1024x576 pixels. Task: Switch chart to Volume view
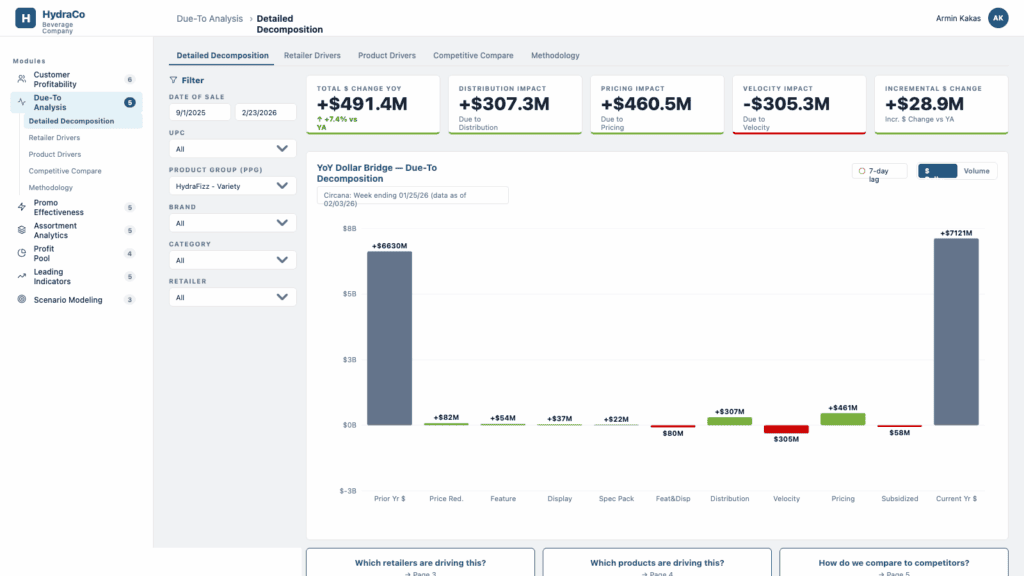tap(976, 171)
